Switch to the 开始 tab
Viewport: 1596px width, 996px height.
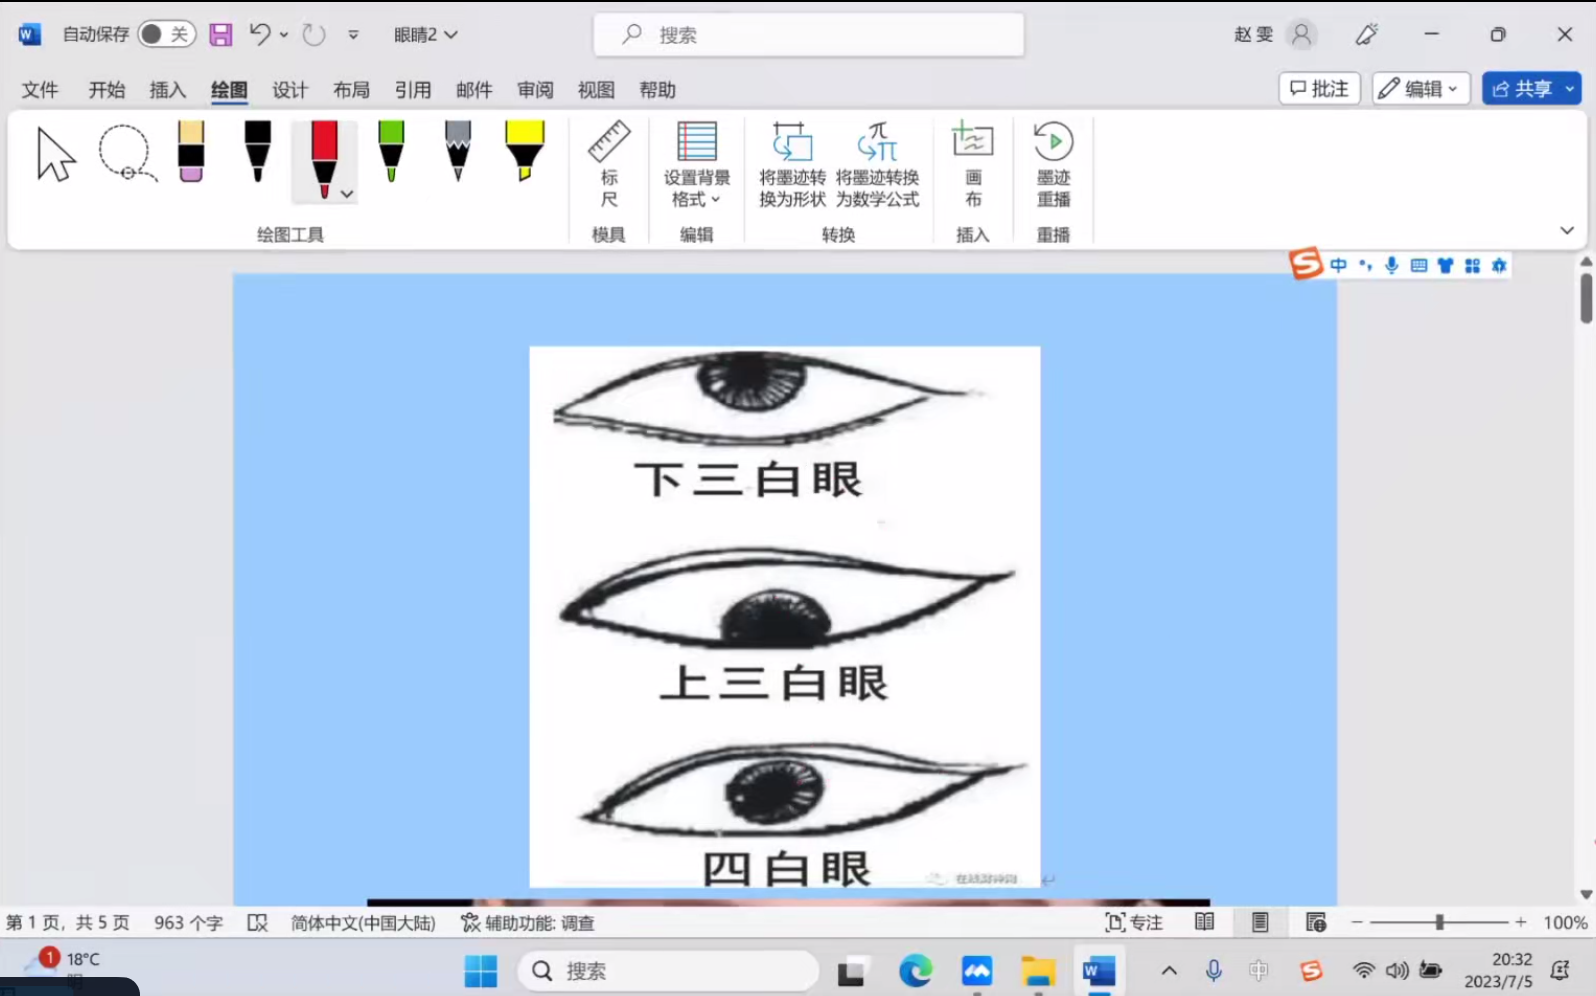tap(107, 90)
